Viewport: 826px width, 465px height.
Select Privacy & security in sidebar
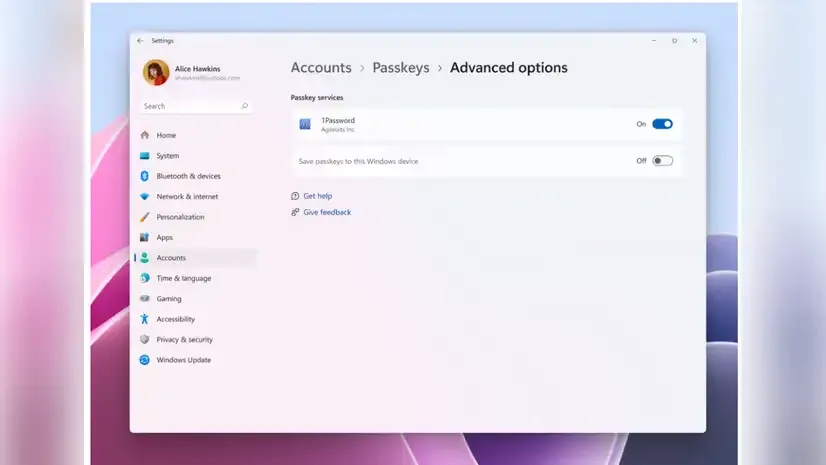(x=184, y=340)
